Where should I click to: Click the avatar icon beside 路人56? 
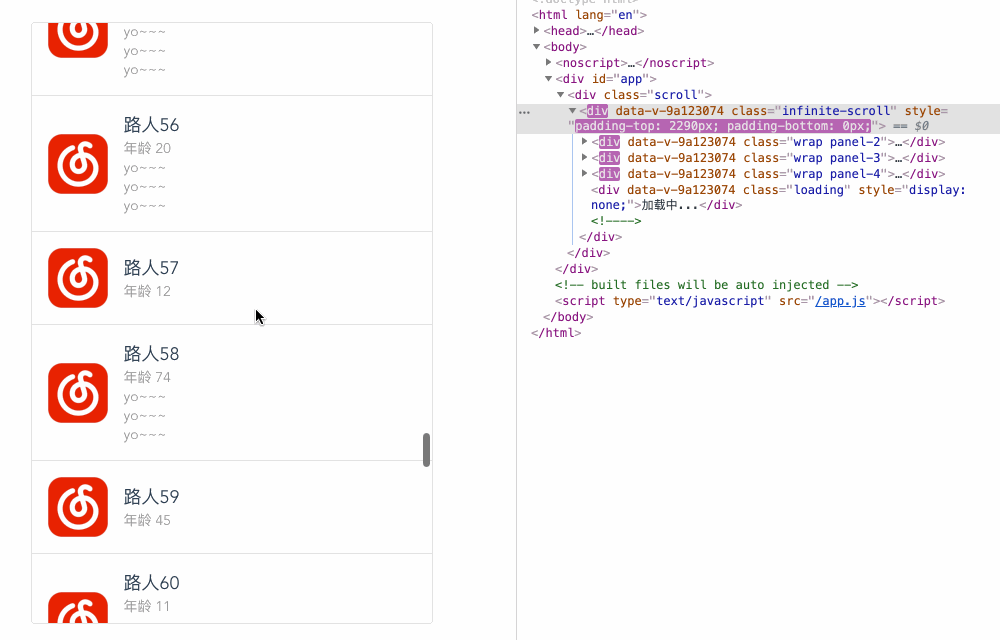point(78,164)
